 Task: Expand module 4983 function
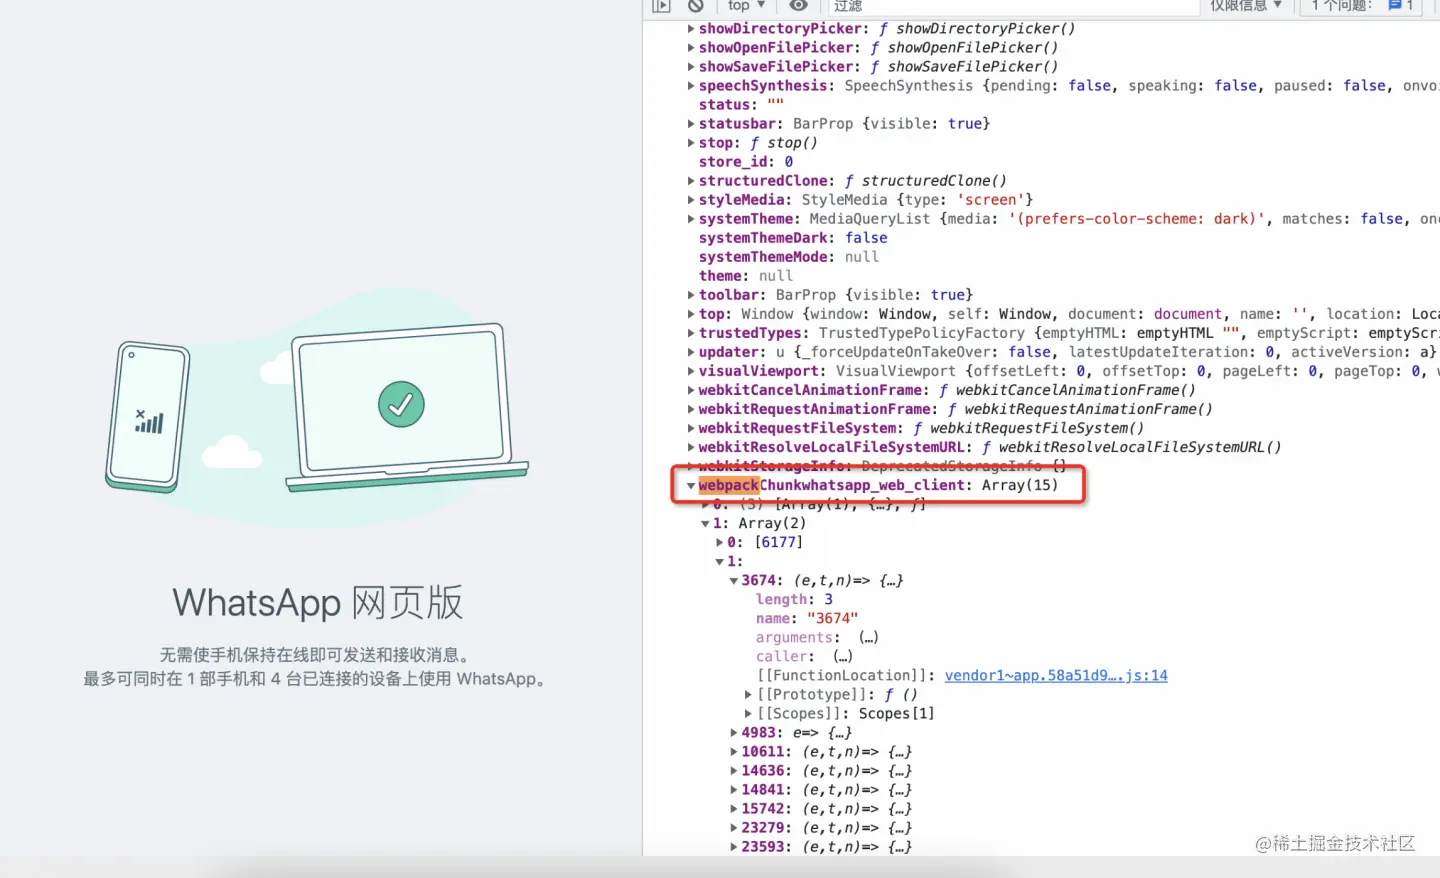click(x=734, y=733)
